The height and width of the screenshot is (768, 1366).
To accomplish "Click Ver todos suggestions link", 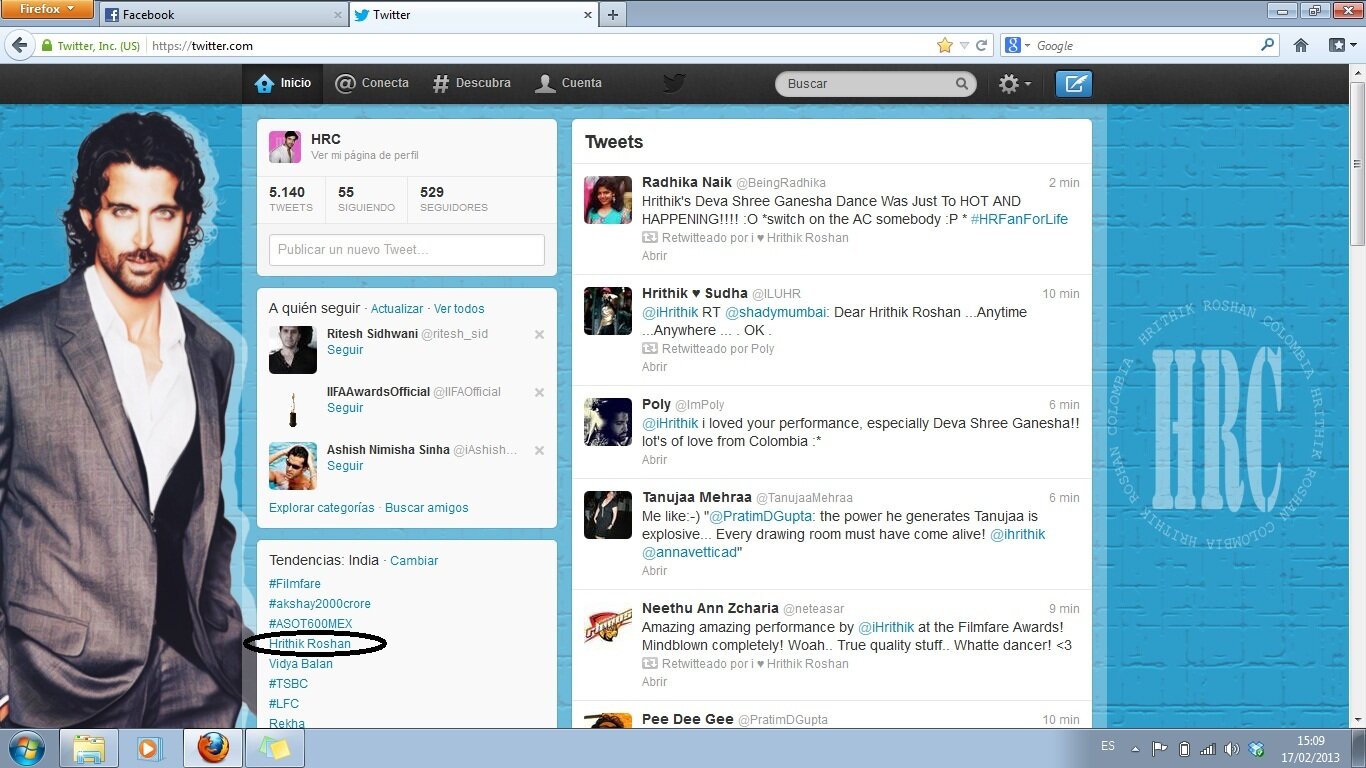I will pos(459,309).
